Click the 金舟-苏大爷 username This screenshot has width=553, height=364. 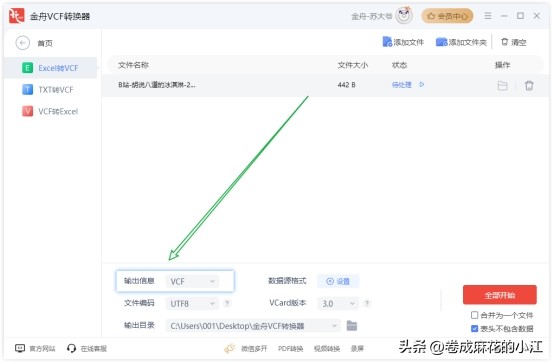click(x=371, y=16)
